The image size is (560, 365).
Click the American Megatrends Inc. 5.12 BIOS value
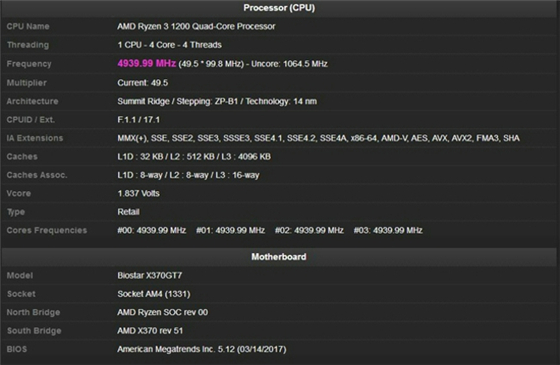pos(202,349)
